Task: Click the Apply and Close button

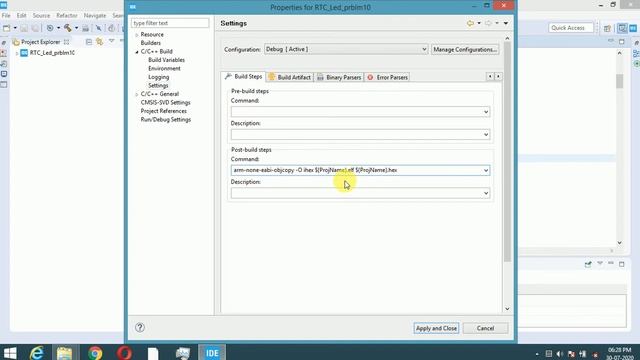Action: [x=436, y=328]
